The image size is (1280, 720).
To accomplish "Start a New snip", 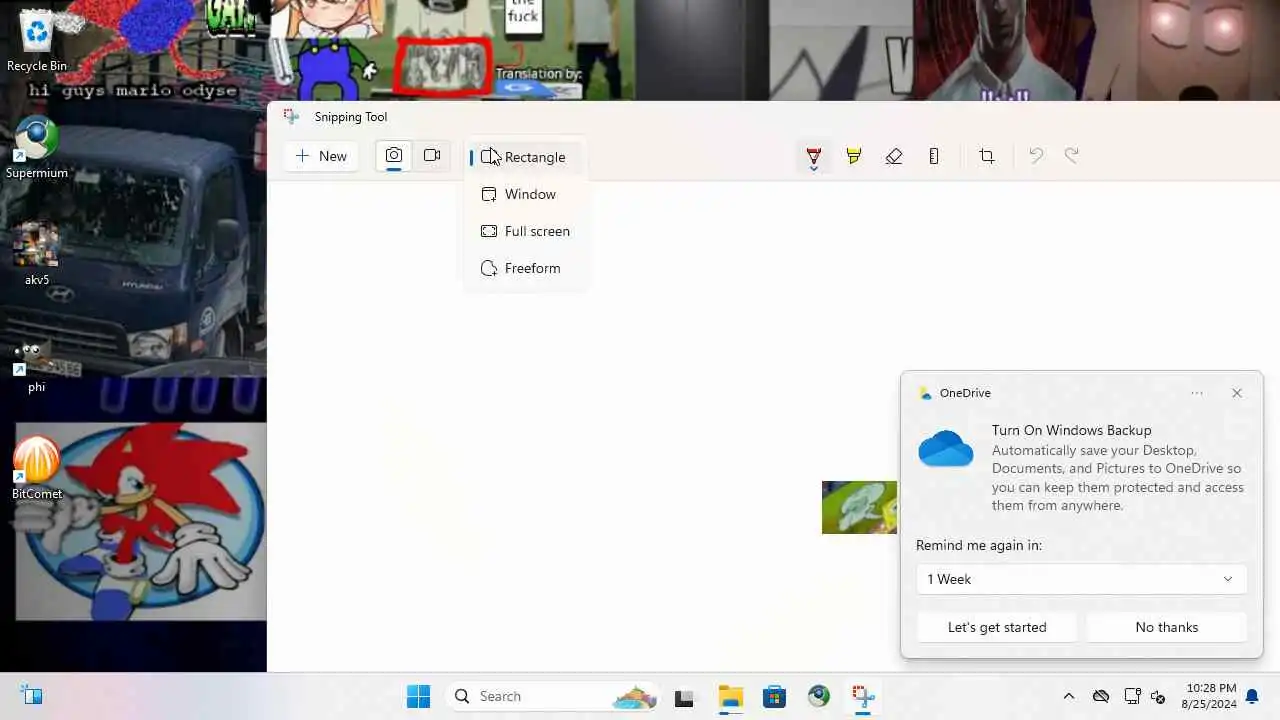I will [x=321, y=156].
